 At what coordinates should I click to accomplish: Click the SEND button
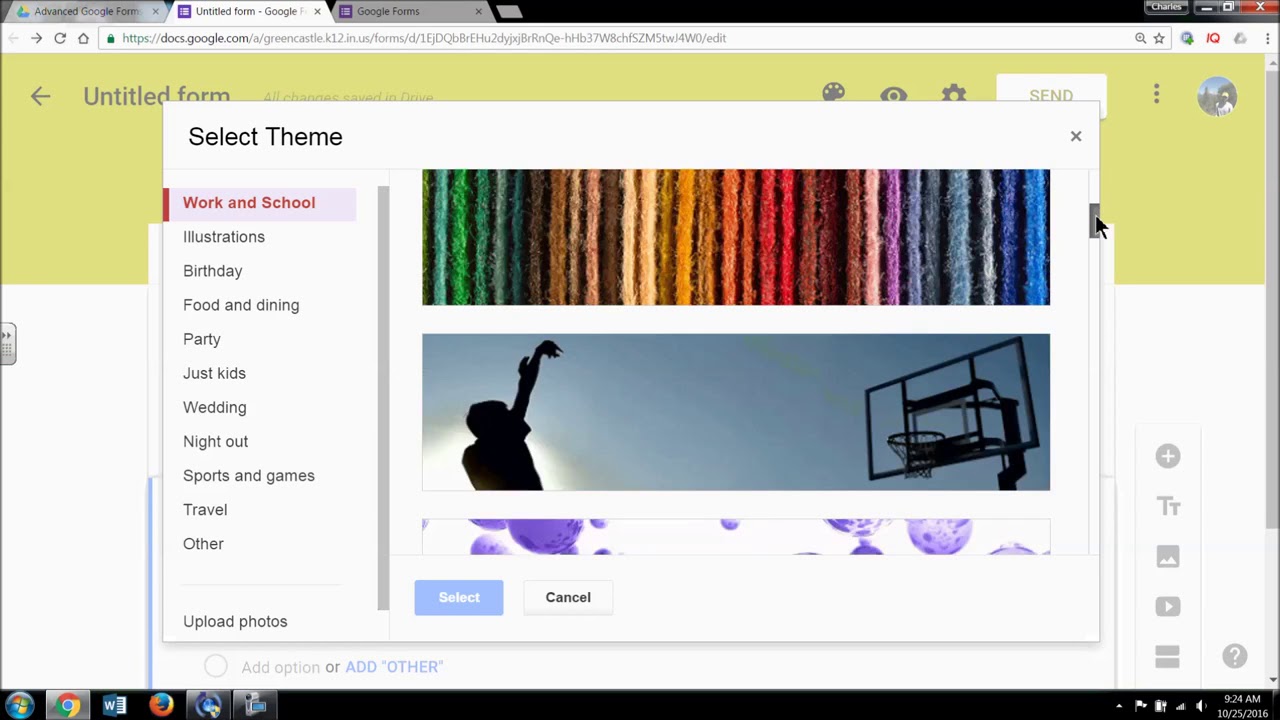[1051, 96]
